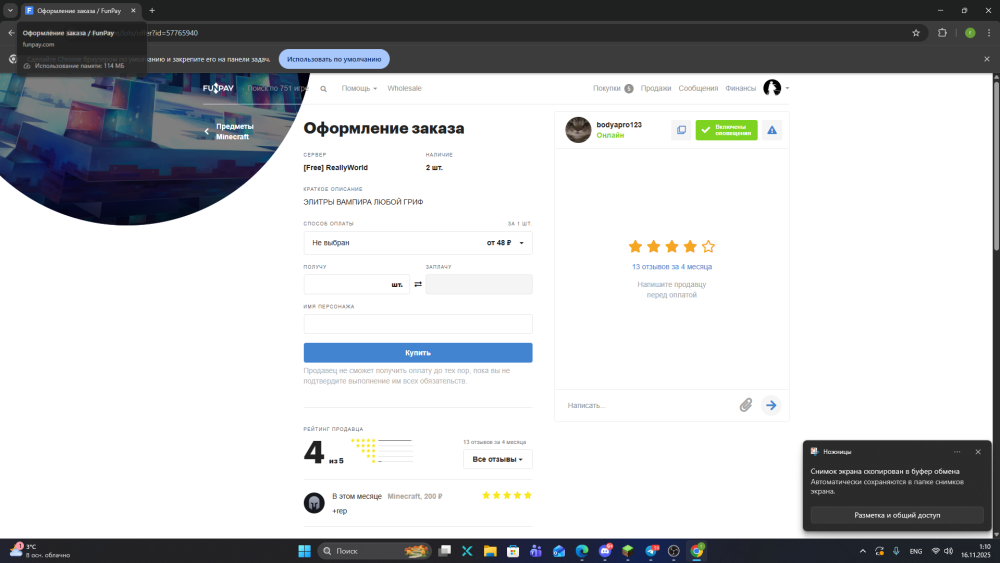Image resolution: width=1000 pixels, height=563 pixels.
Task: Open the tab search chevron
Action: click(x=10, y=10)
